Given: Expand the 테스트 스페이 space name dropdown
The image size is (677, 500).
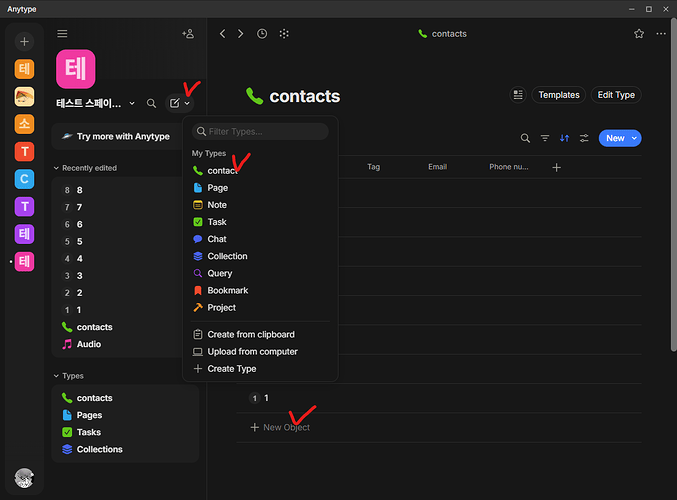Looking at the screenshot, I should click(132, 103).
